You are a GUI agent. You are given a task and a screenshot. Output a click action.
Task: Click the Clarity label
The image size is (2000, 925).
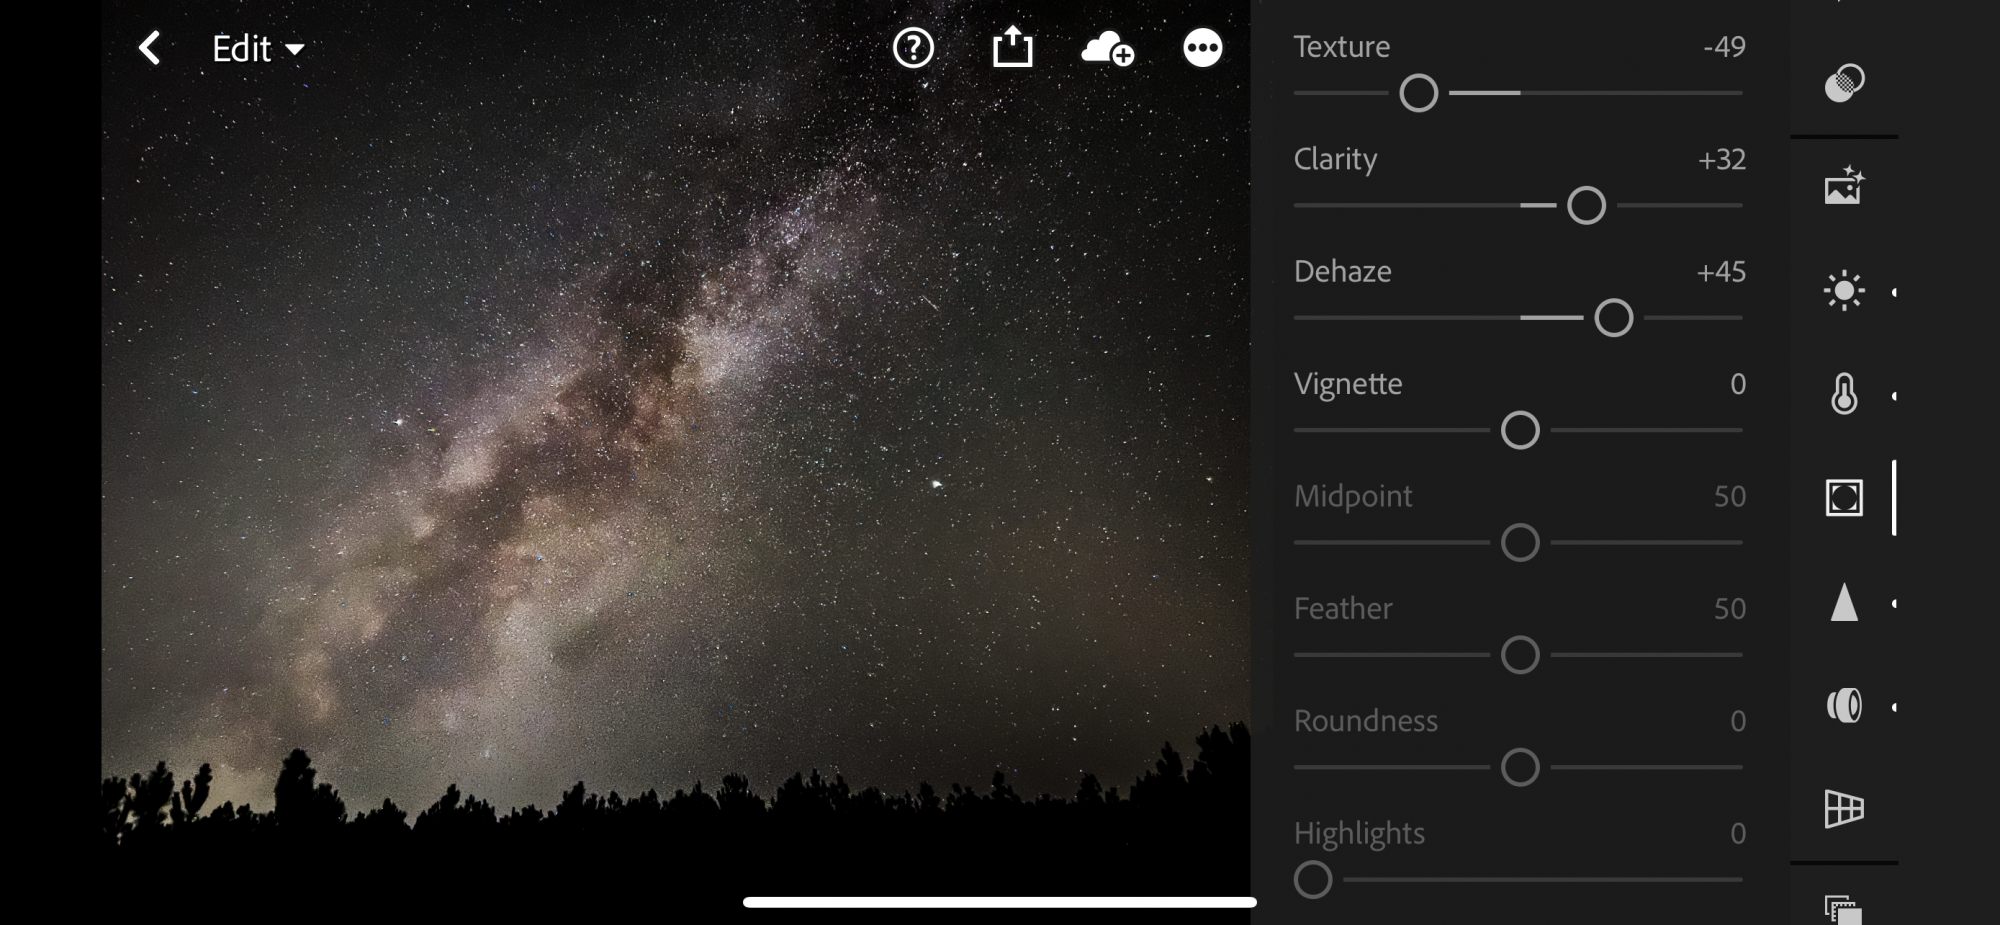[x=1335, y=160]
